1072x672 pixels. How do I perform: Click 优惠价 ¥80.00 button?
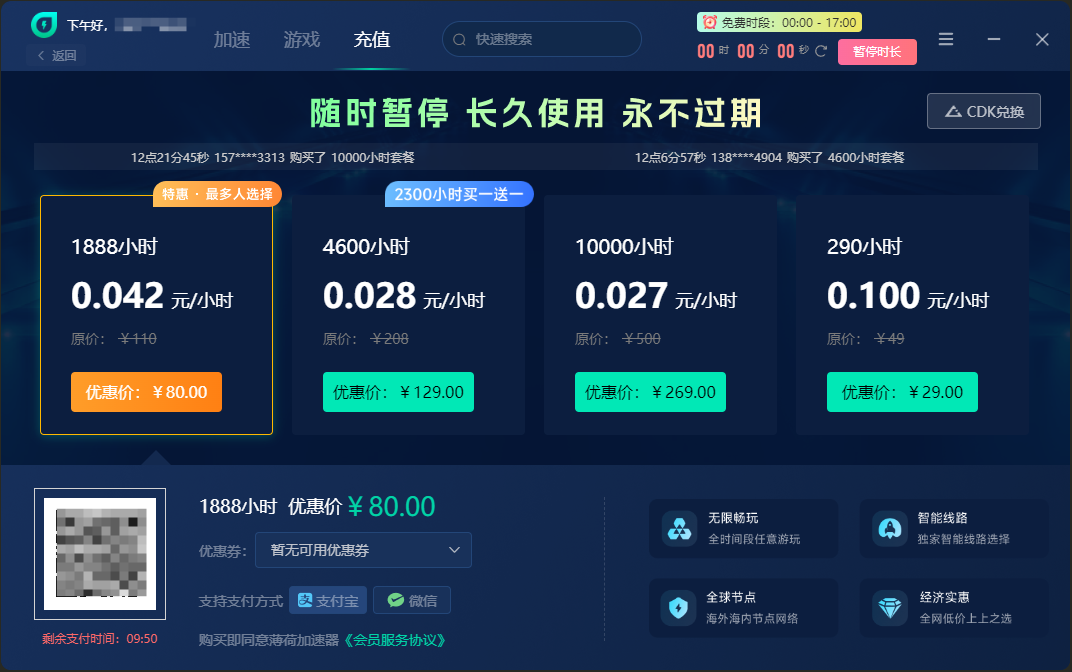(x=146, y=392)
